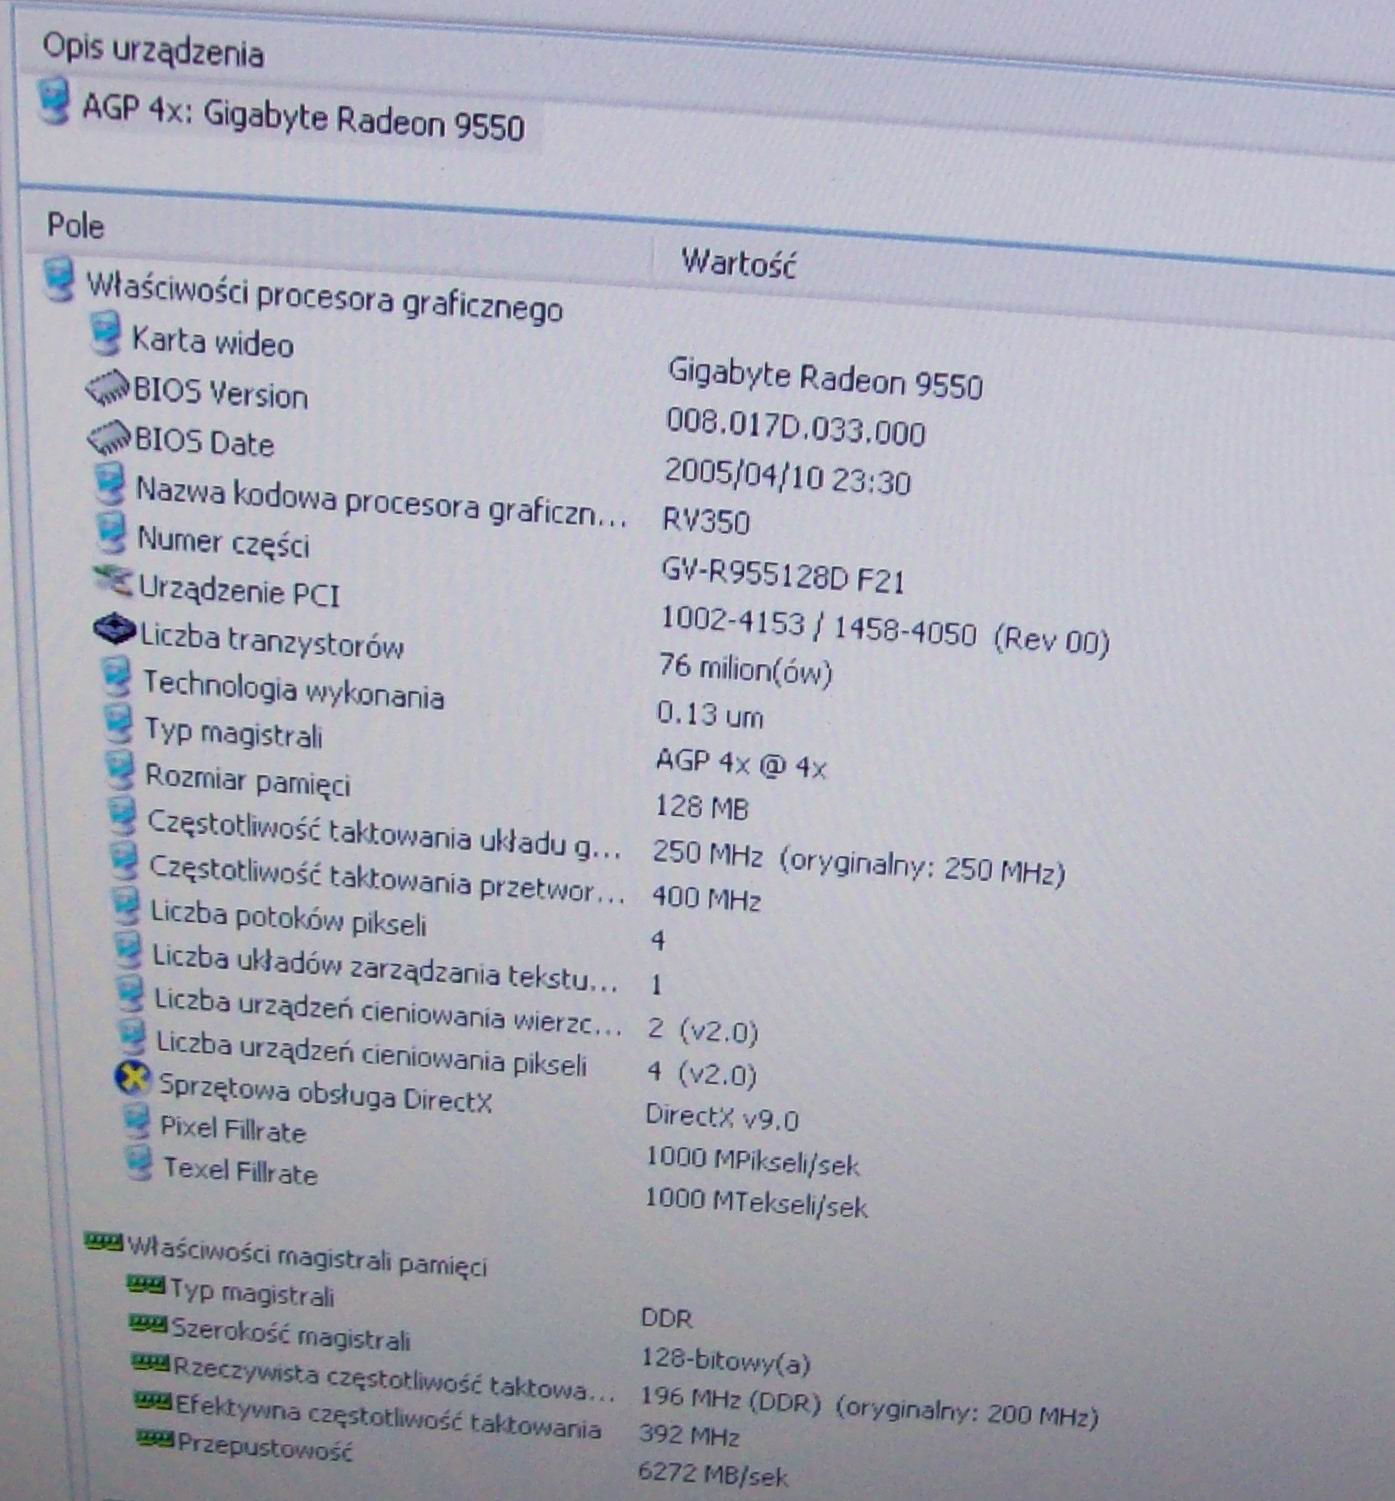Select the Liczba tranzystorów field
The height and width of the screenshot is (1501, 1395).
coord(272,642)
